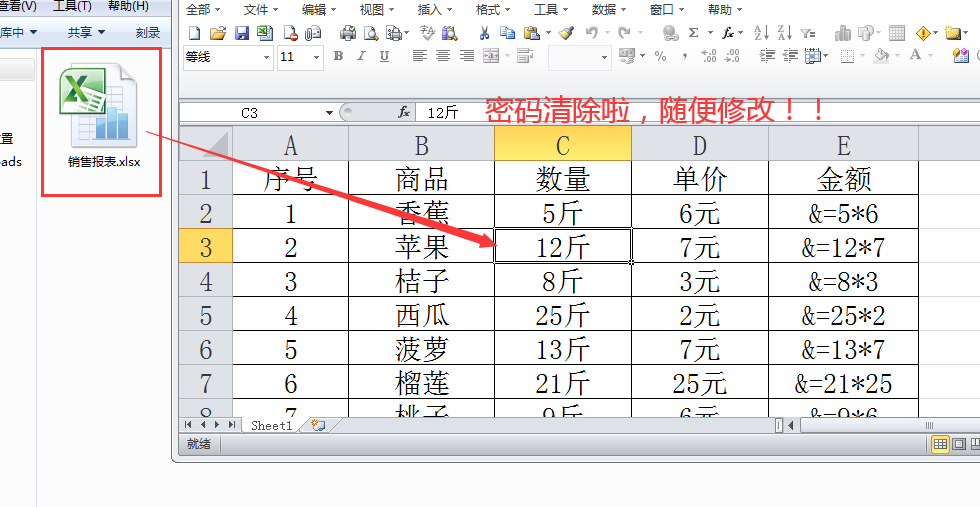Open the font size dropdown 11
980x507 pixels.
click(317, 58)
